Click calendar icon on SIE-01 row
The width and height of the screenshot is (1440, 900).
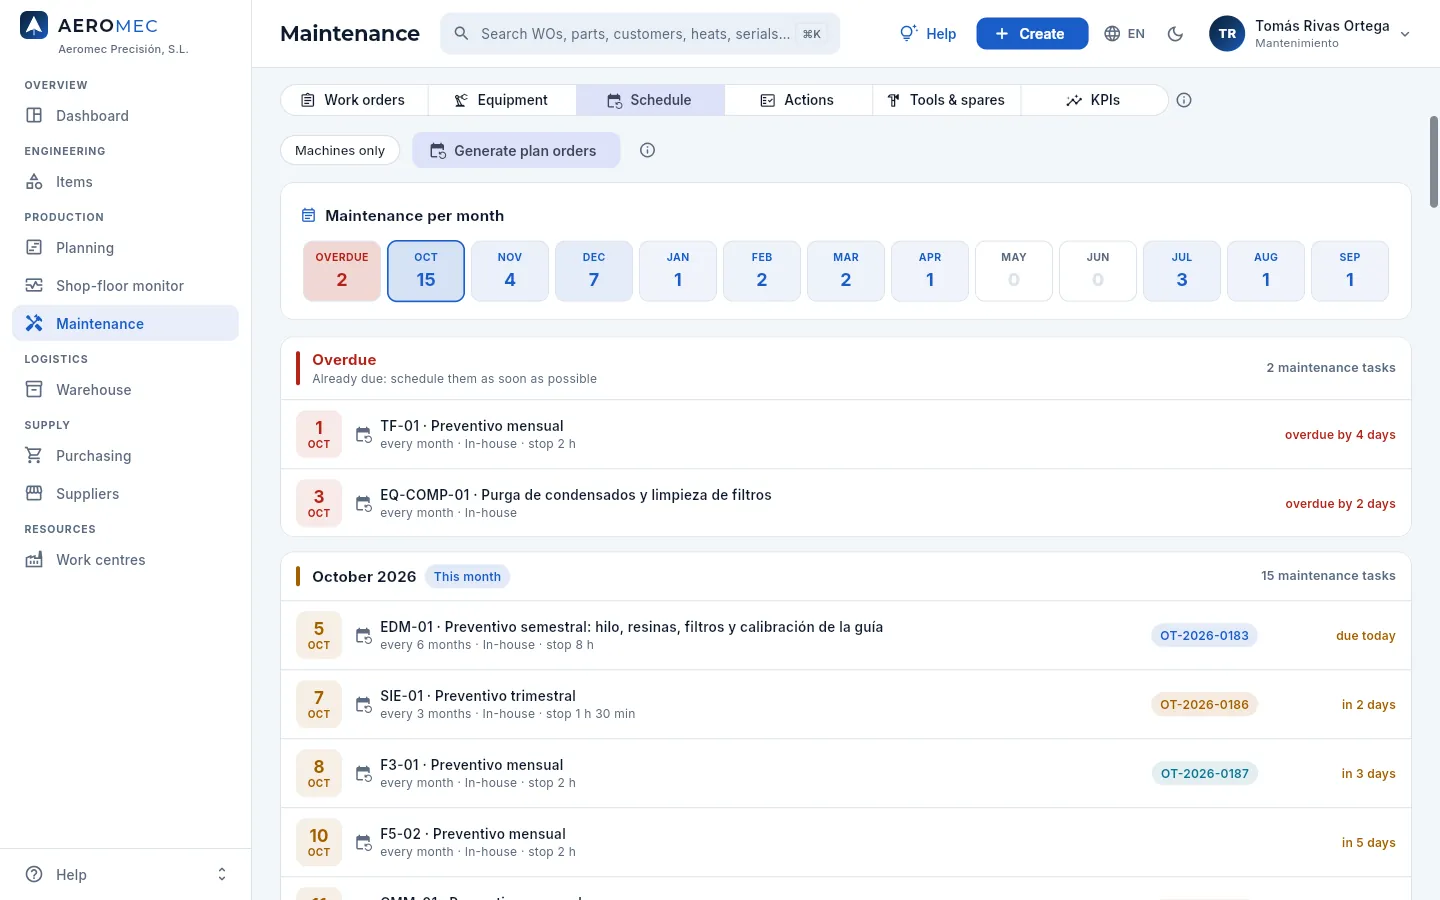[x=364, y=705]
